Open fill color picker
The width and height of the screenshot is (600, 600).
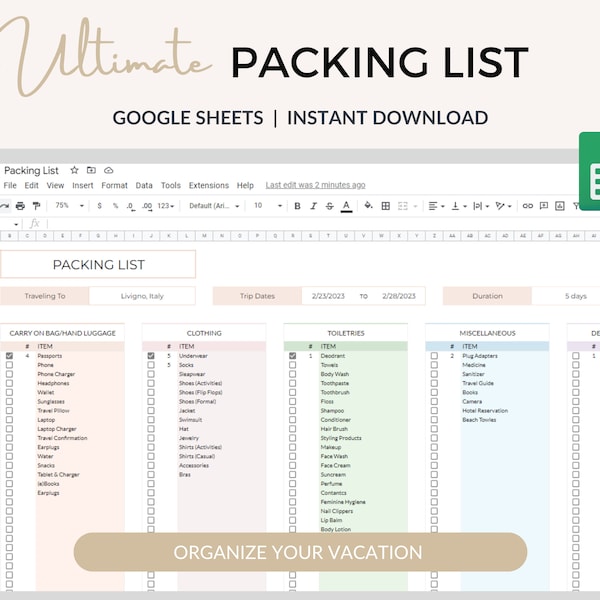[368, 205]
